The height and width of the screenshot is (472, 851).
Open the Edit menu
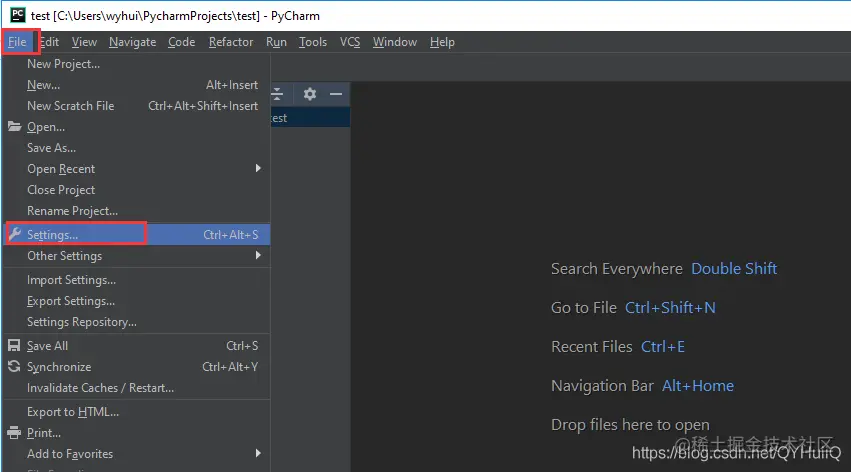pos(49,42)
